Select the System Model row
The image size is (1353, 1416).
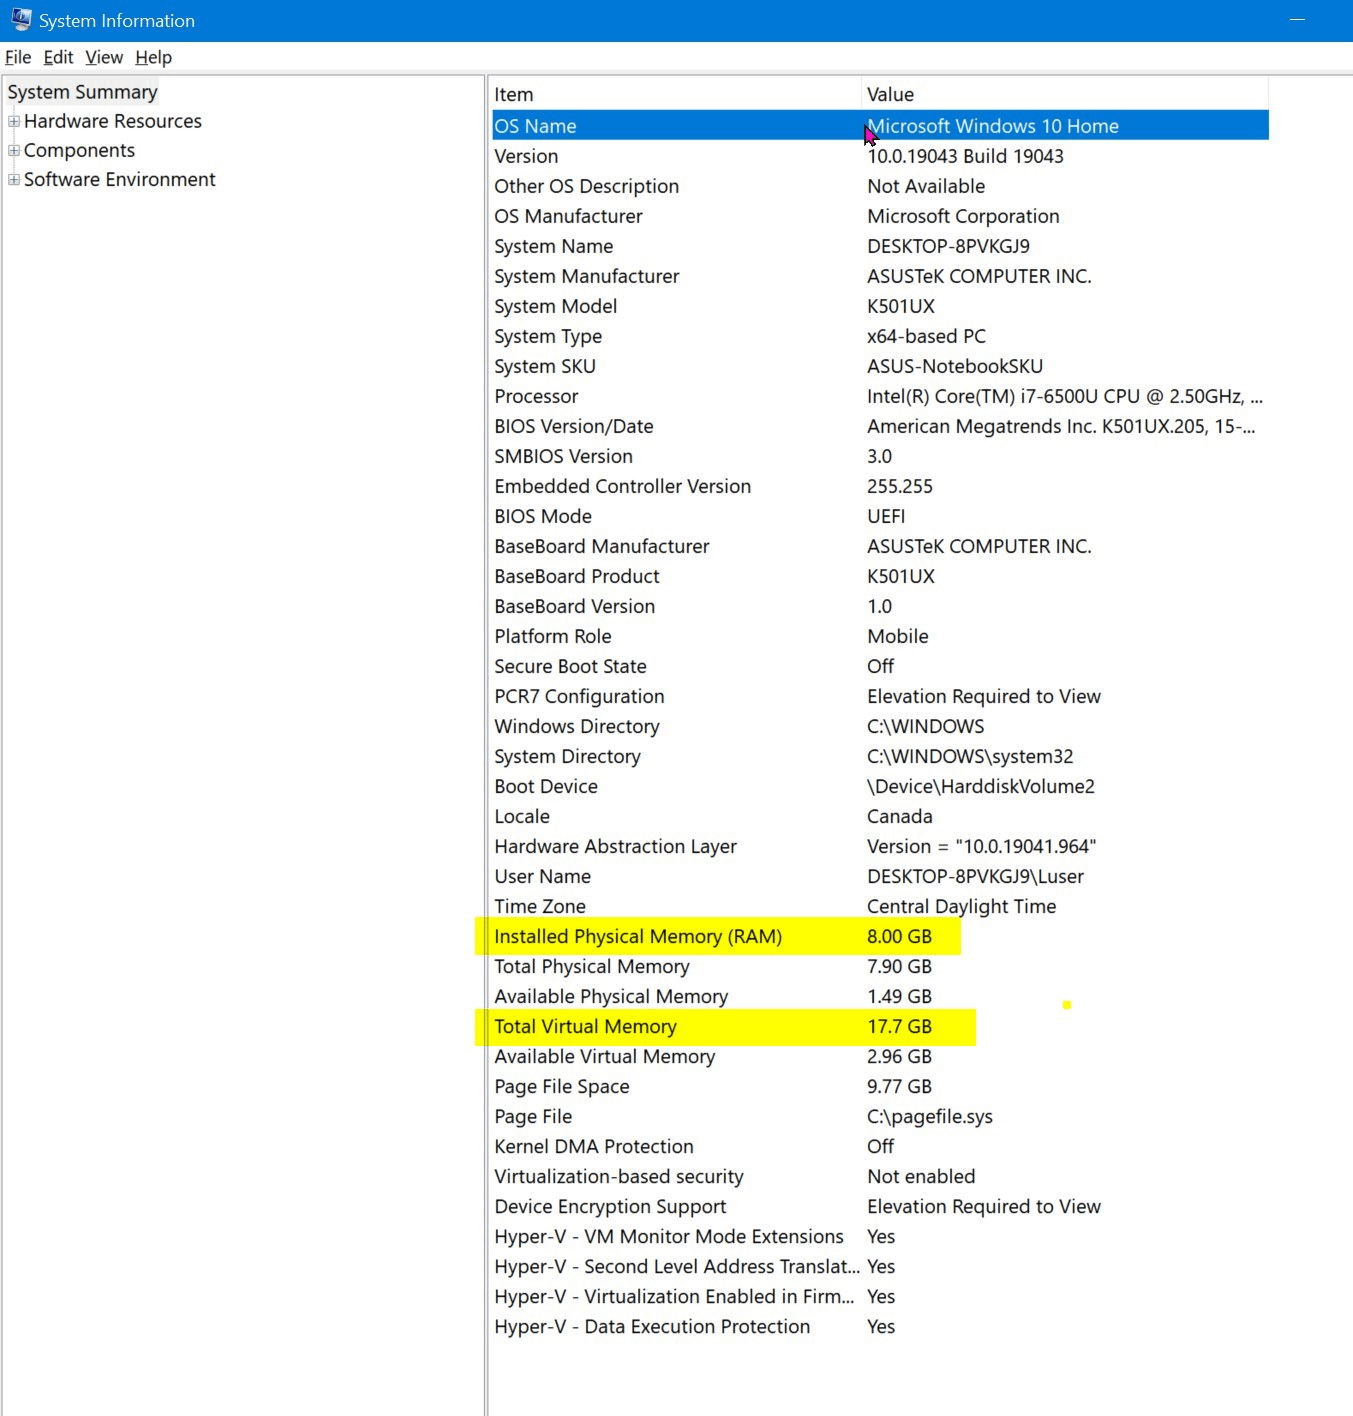tap(880, 306)
